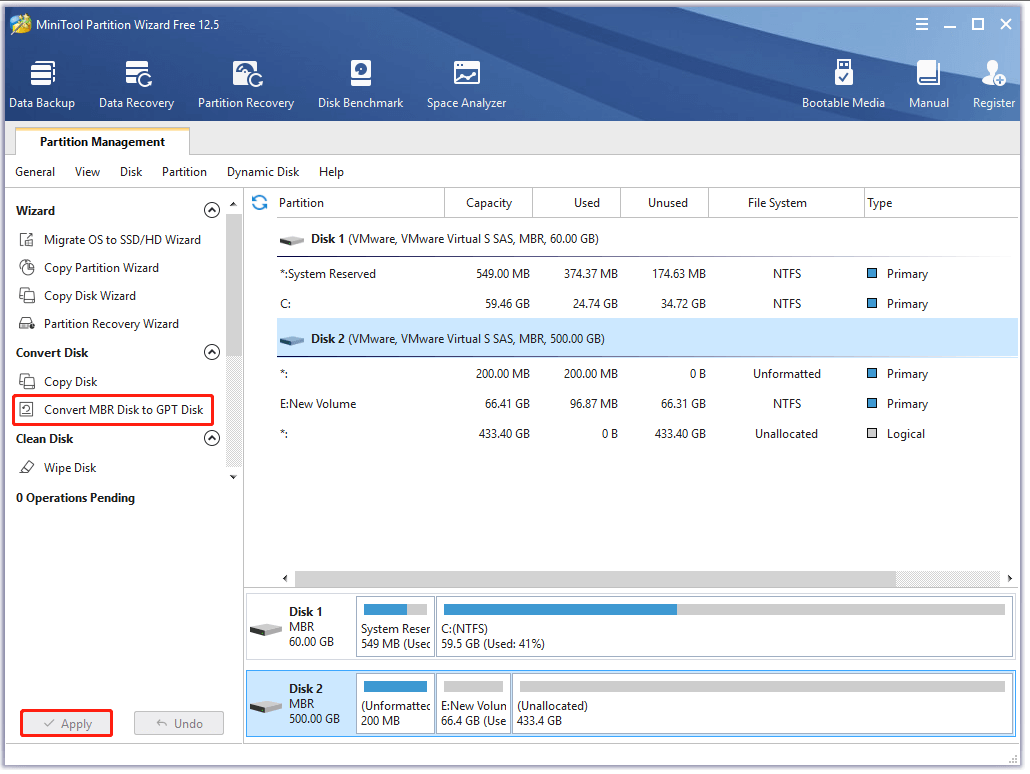Collapse the Clean Disk section
The width and height of the screenshot is (1030, 774).
coord(212,438)
